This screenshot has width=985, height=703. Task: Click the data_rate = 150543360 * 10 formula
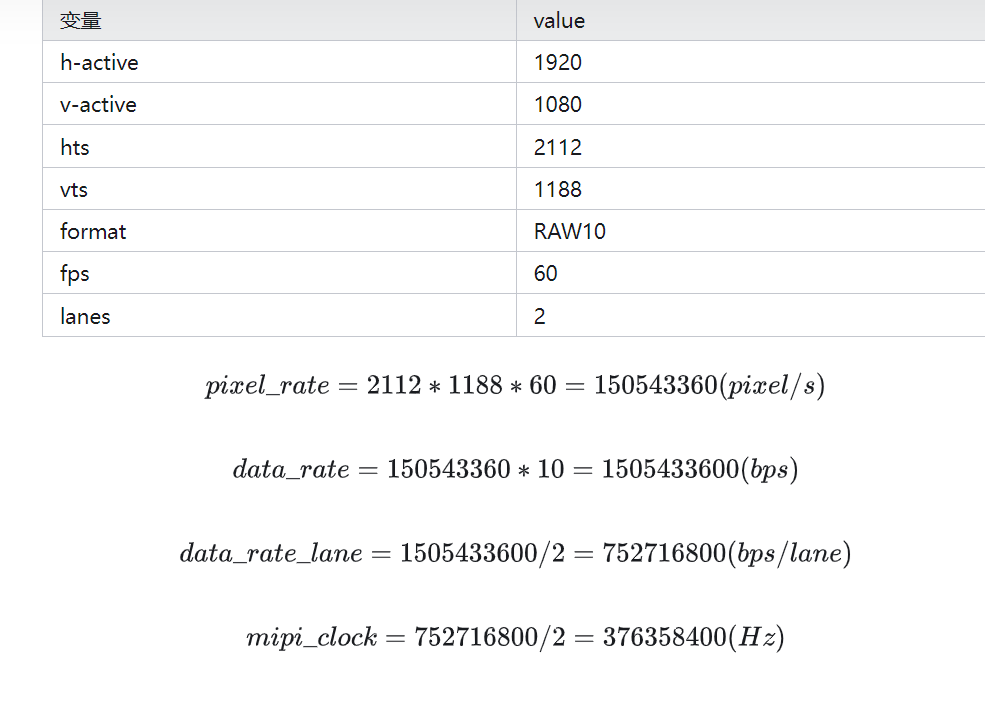(x=515, y=469)
